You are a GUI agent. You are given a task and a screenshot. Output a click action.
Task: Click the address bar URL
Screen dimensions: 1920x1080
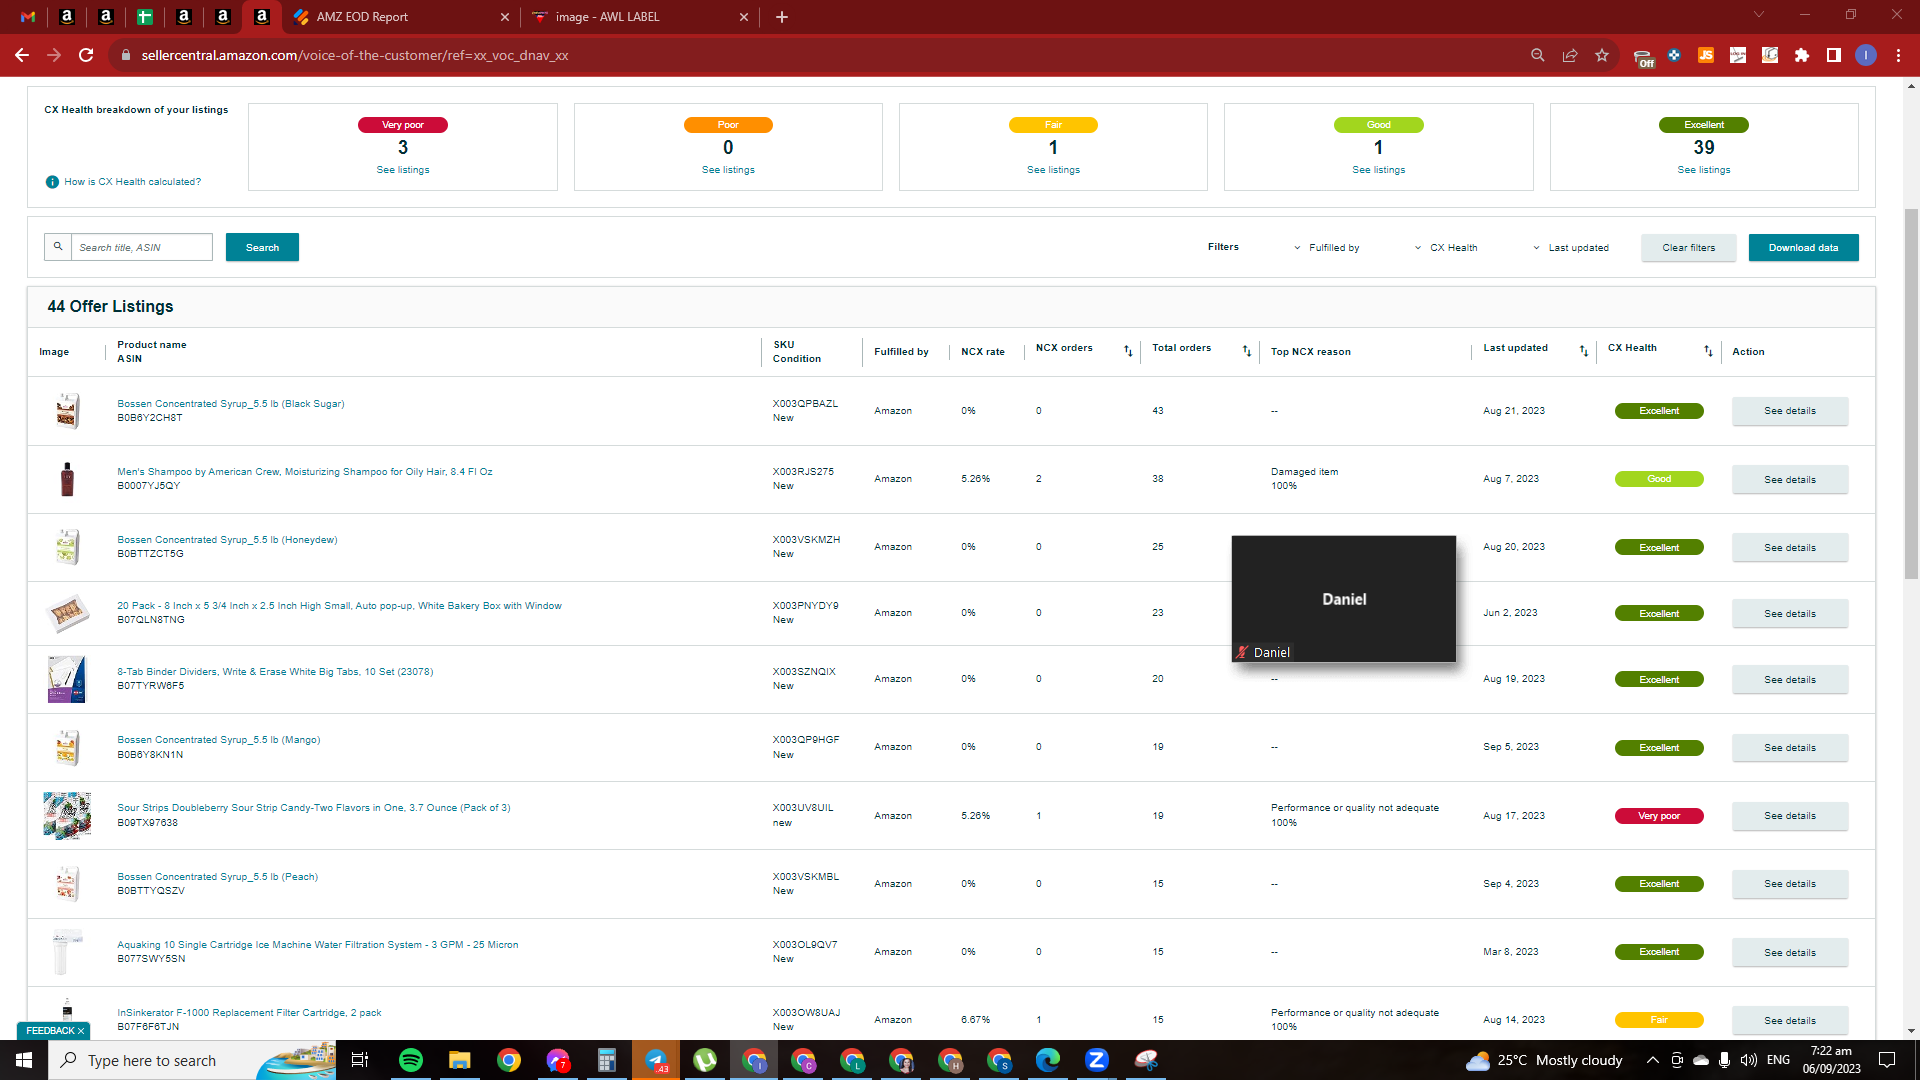(355, 55)
